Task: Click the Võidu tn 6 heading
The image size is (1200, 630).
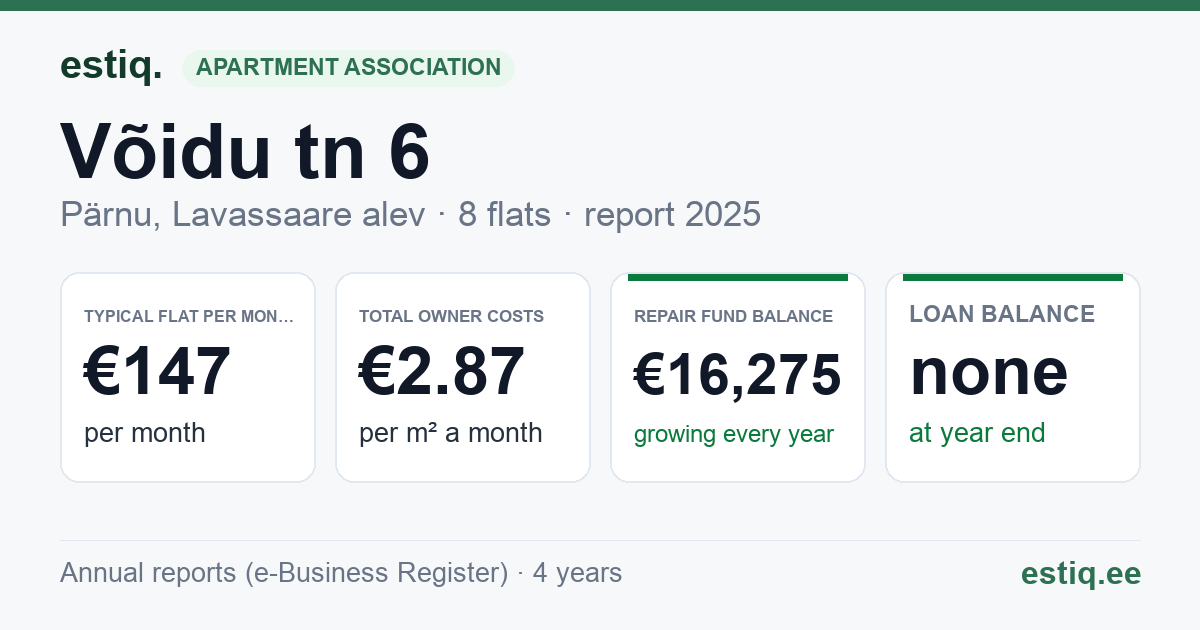Action: pyautogui.click(x=246, y=152)
